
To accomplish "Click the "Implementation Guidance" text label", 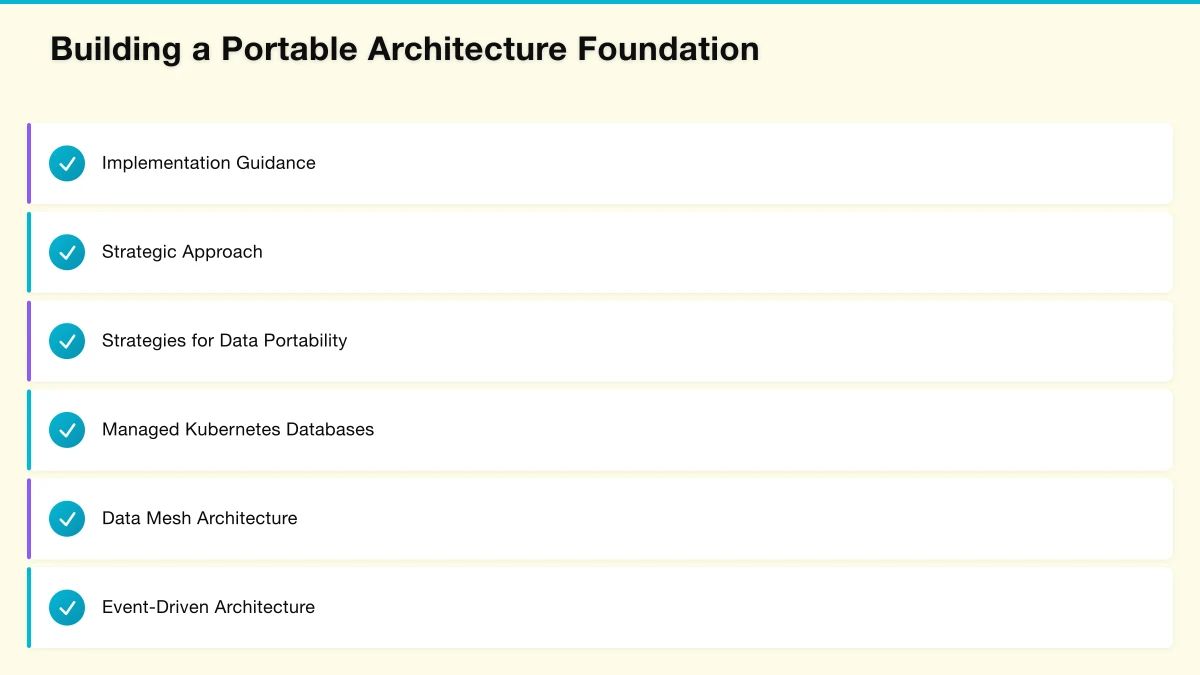I will coord(208,163).
